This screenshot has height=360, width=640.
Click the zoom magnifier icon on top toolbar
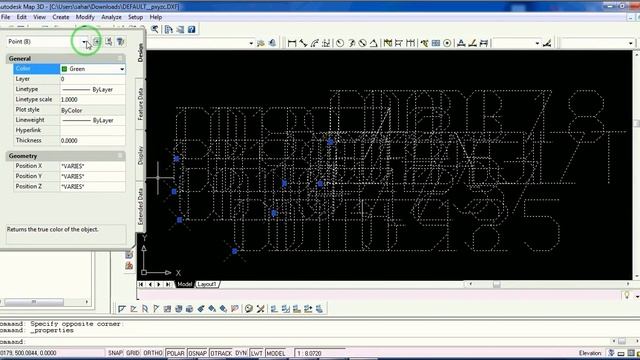point(154,29)
